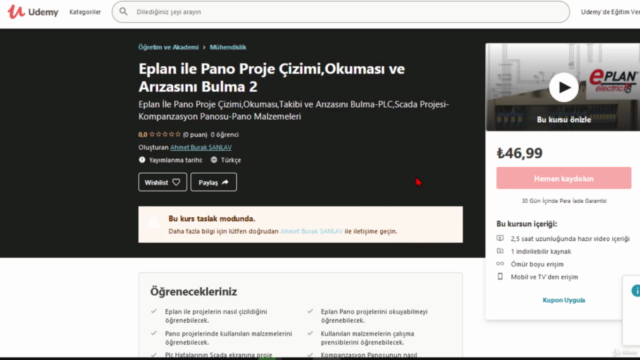Click the downloadable resource icon

point(500,251)
